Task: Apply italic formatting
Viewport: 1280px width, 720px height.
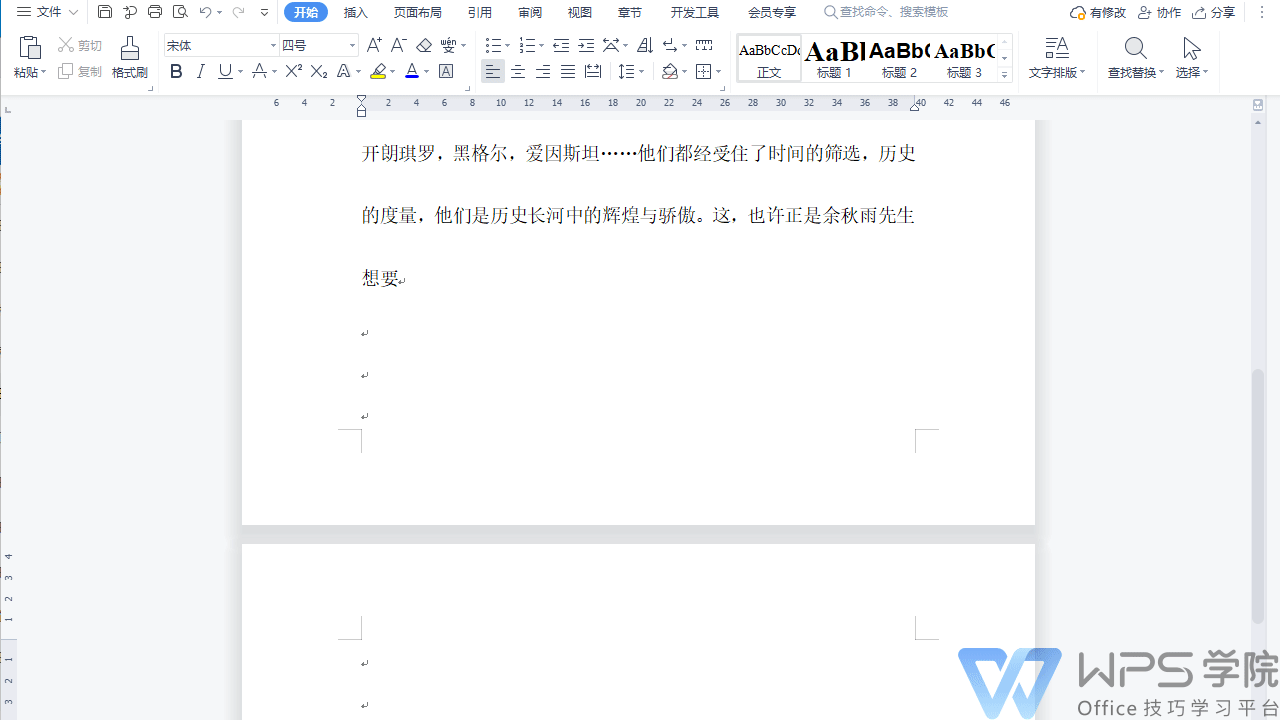Action: point(200,71)
